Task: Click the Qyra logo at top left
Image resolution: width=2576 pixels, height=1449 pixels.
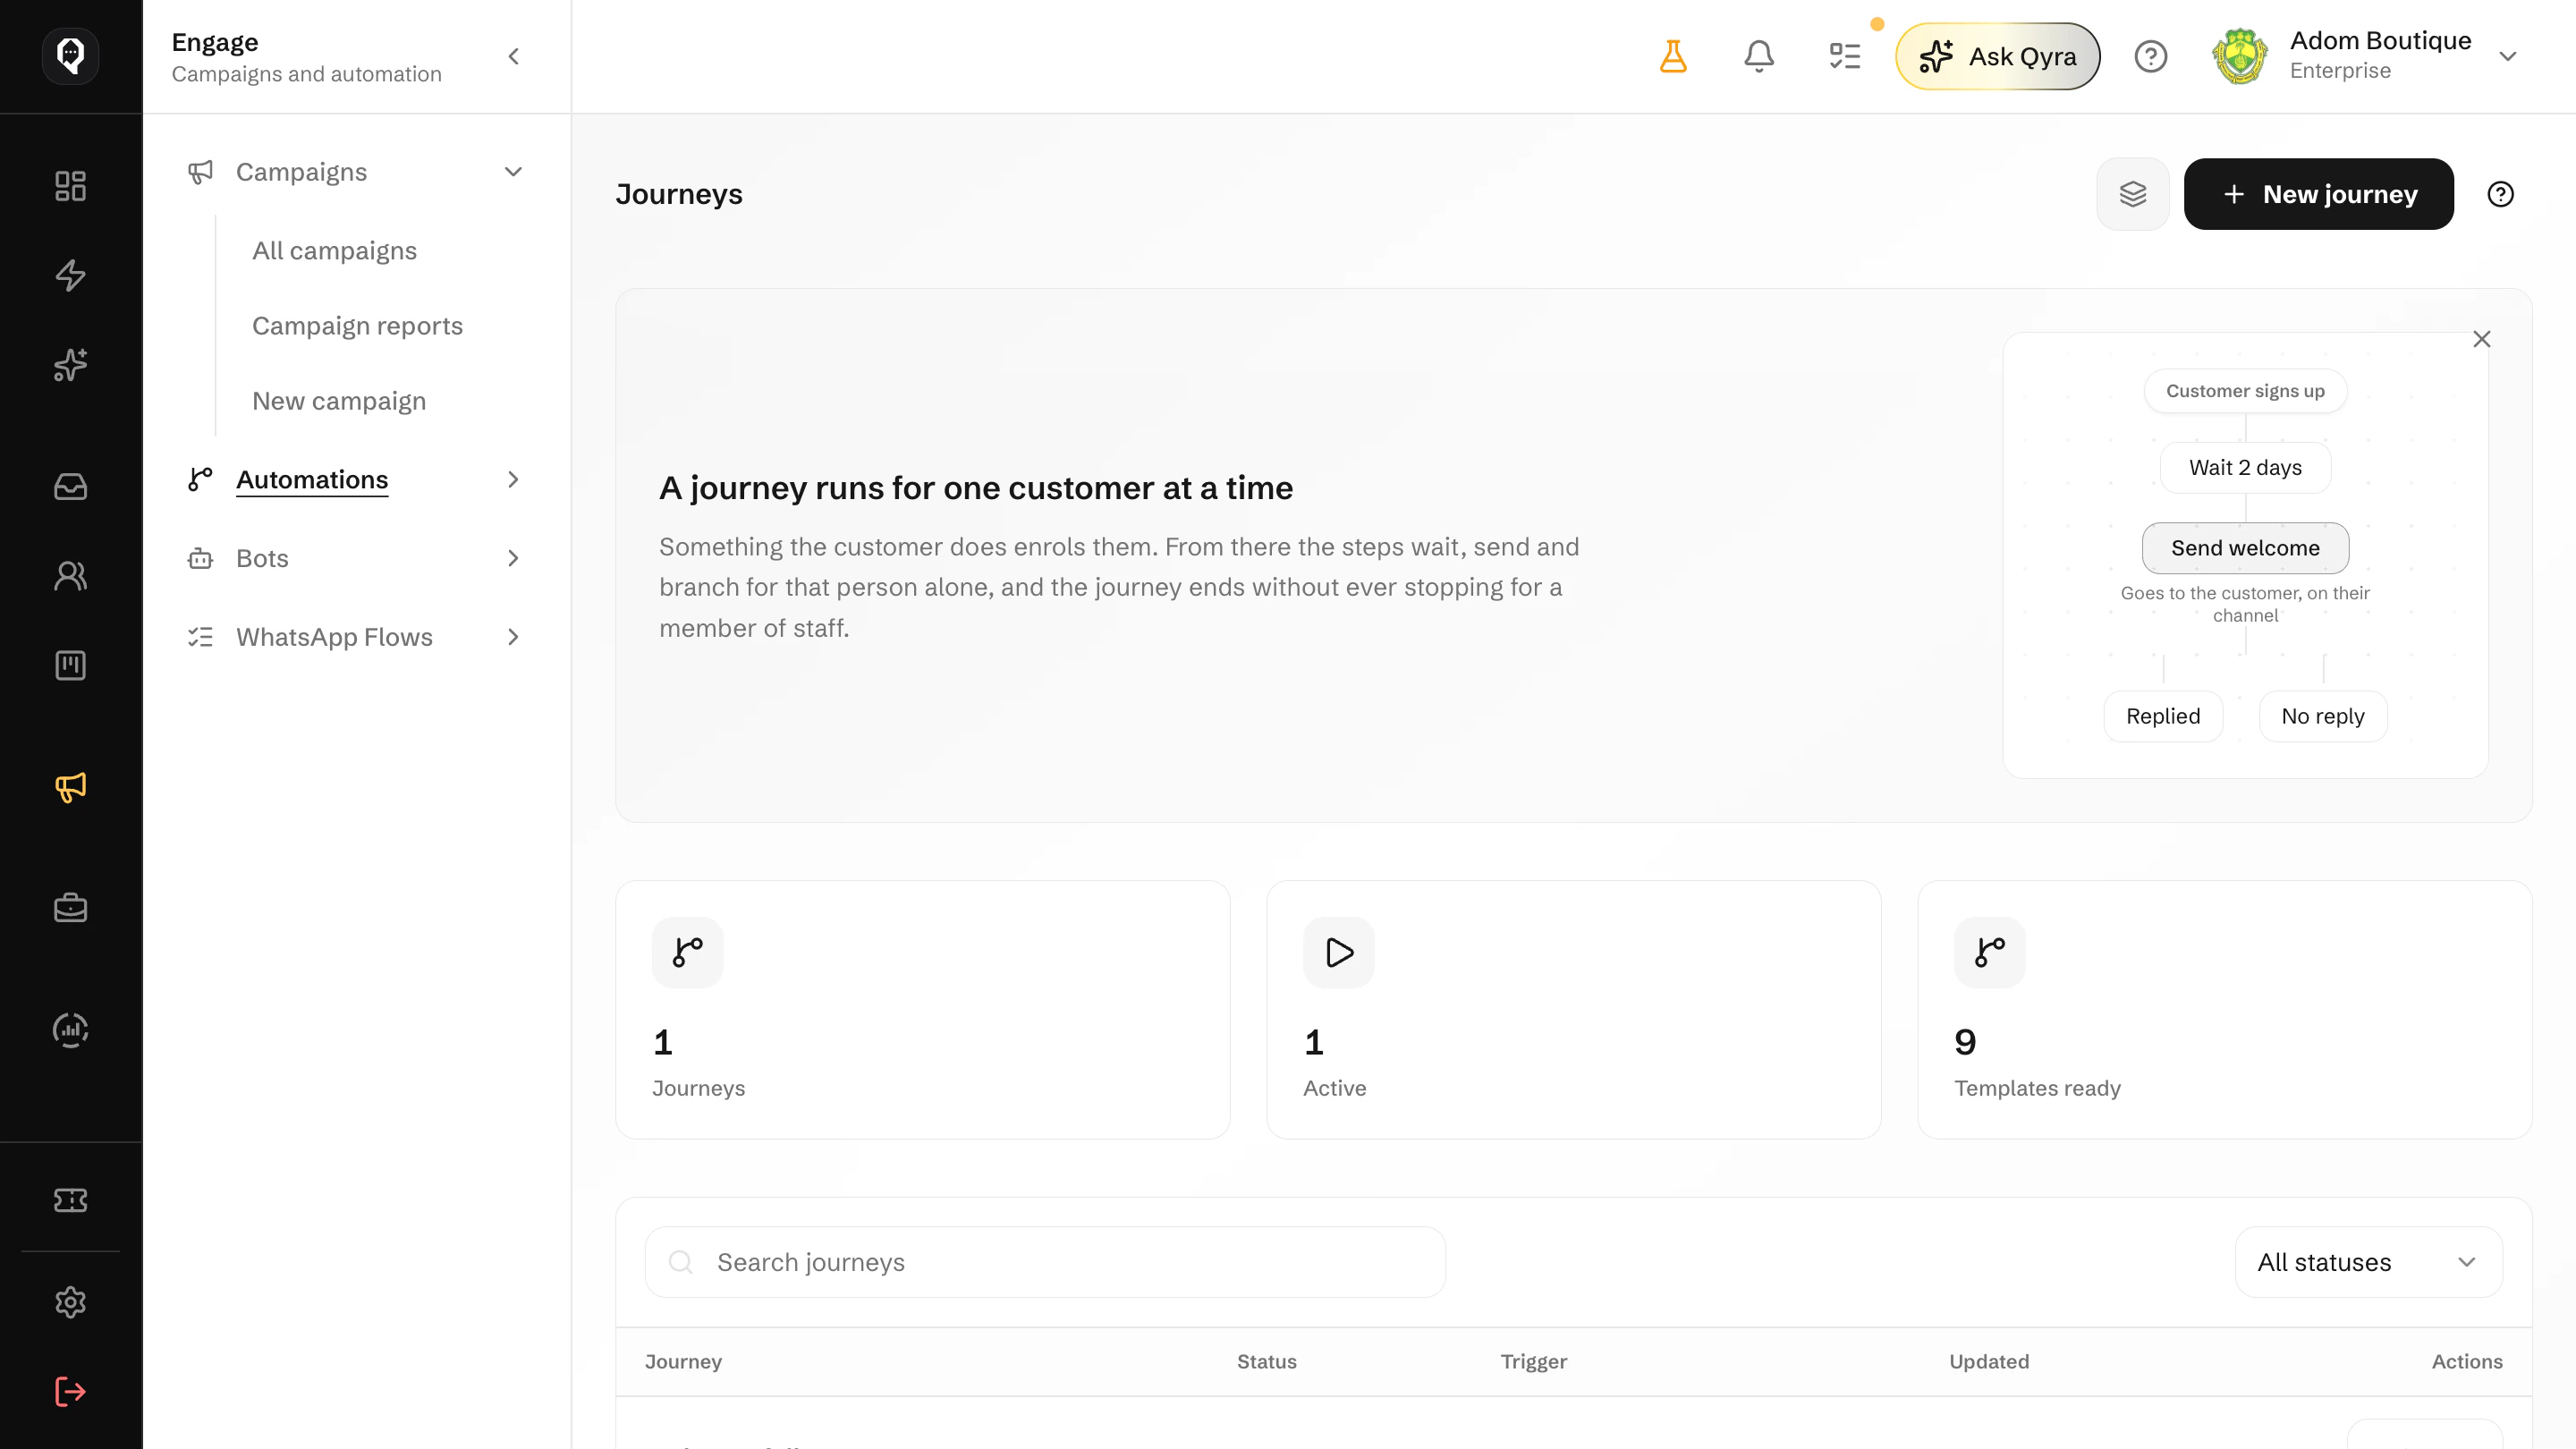Action: 70,55
